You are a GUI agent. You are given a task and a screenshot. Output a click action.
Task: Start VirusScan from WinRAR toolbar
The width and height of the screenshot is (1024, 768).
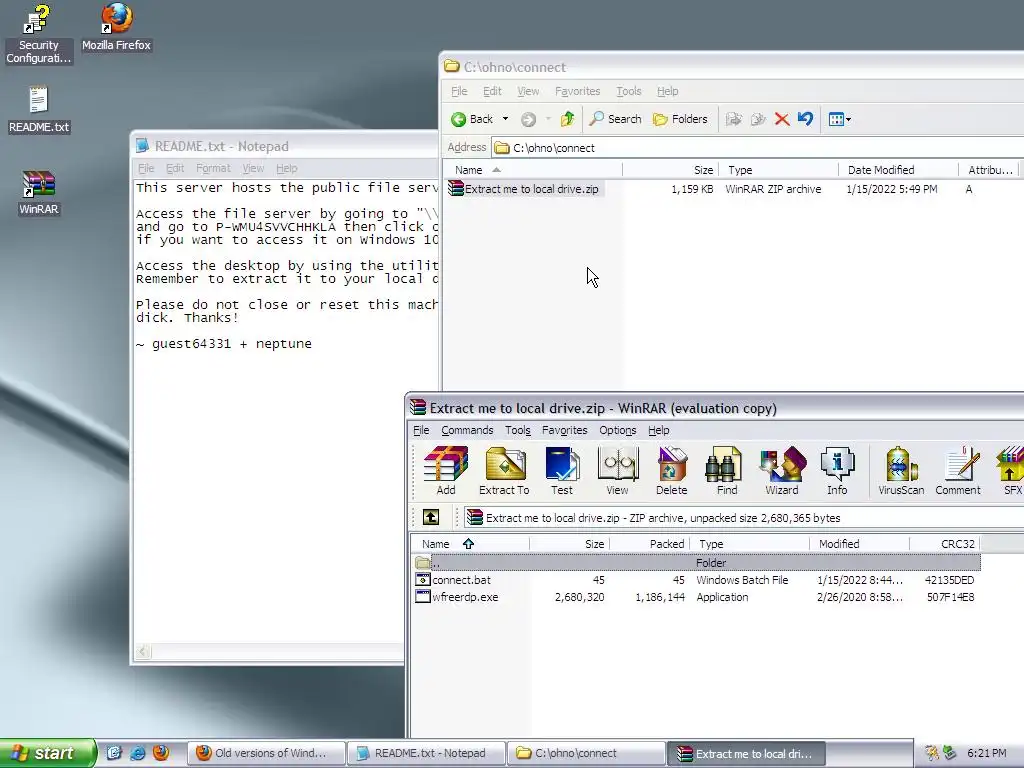click(901, 471)
